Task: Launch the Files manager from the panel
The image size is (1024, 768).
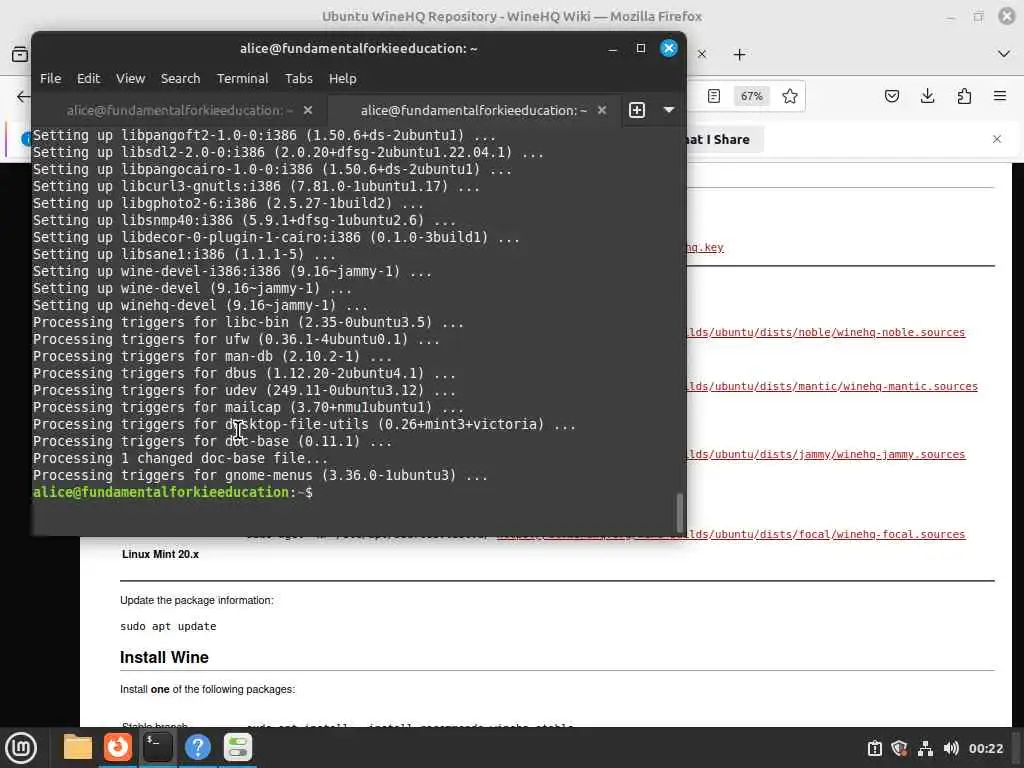Action: click(78, 747)
